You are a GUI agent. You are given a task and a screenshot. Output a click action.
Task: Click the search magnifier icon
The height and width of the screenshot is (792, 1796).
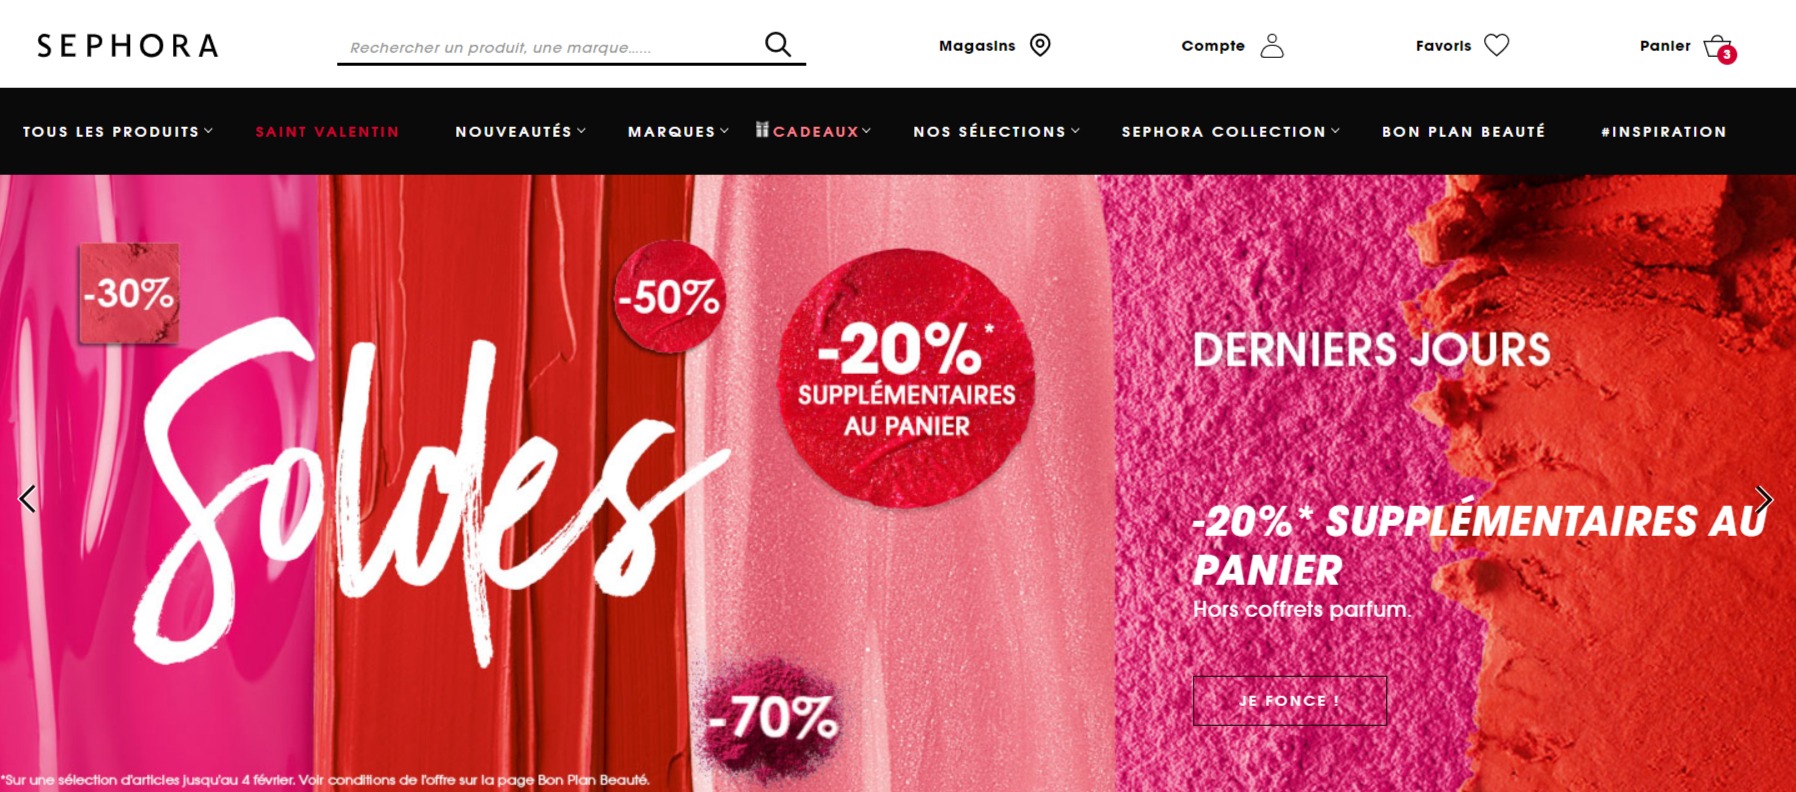[778, 45]
